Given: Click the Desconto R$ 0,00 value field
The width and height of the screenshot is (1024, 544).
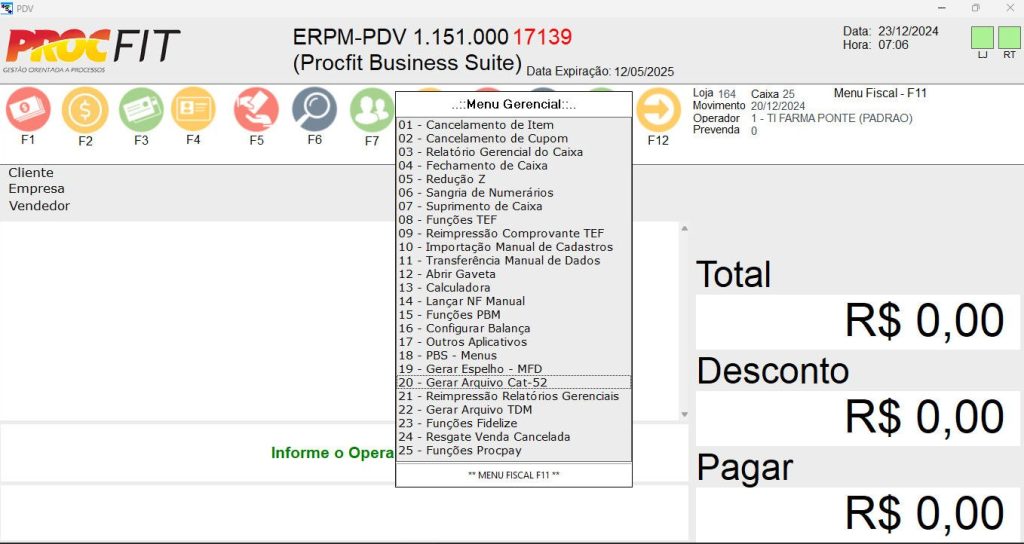Looking at the screenshot, I should tap(857, 418).
